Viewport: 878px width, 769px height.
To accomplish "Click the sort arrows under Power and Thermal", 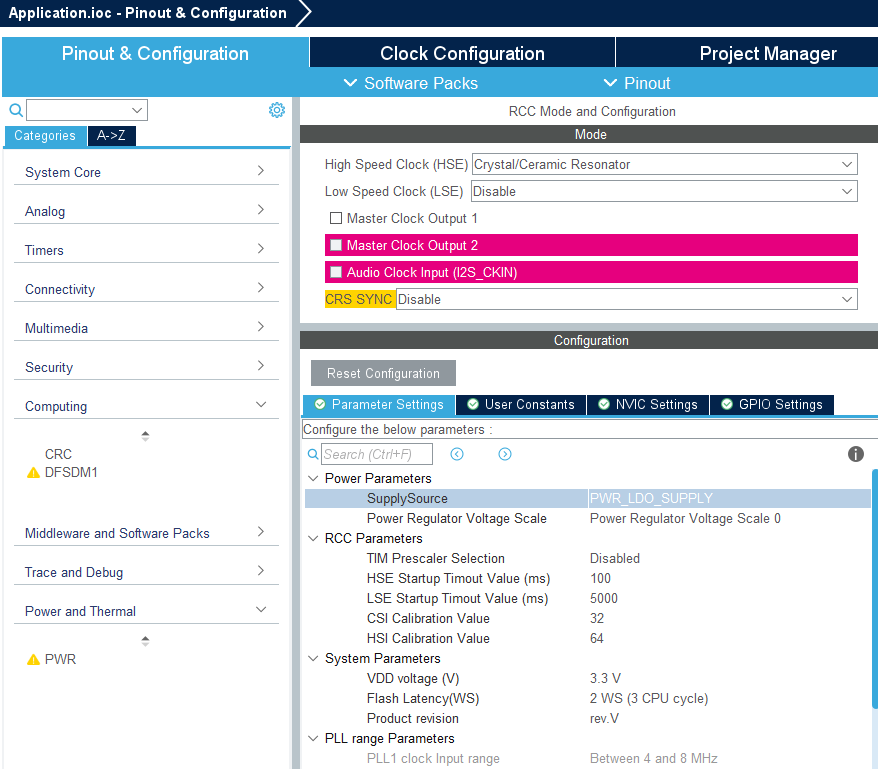I will tap(145, 641).
